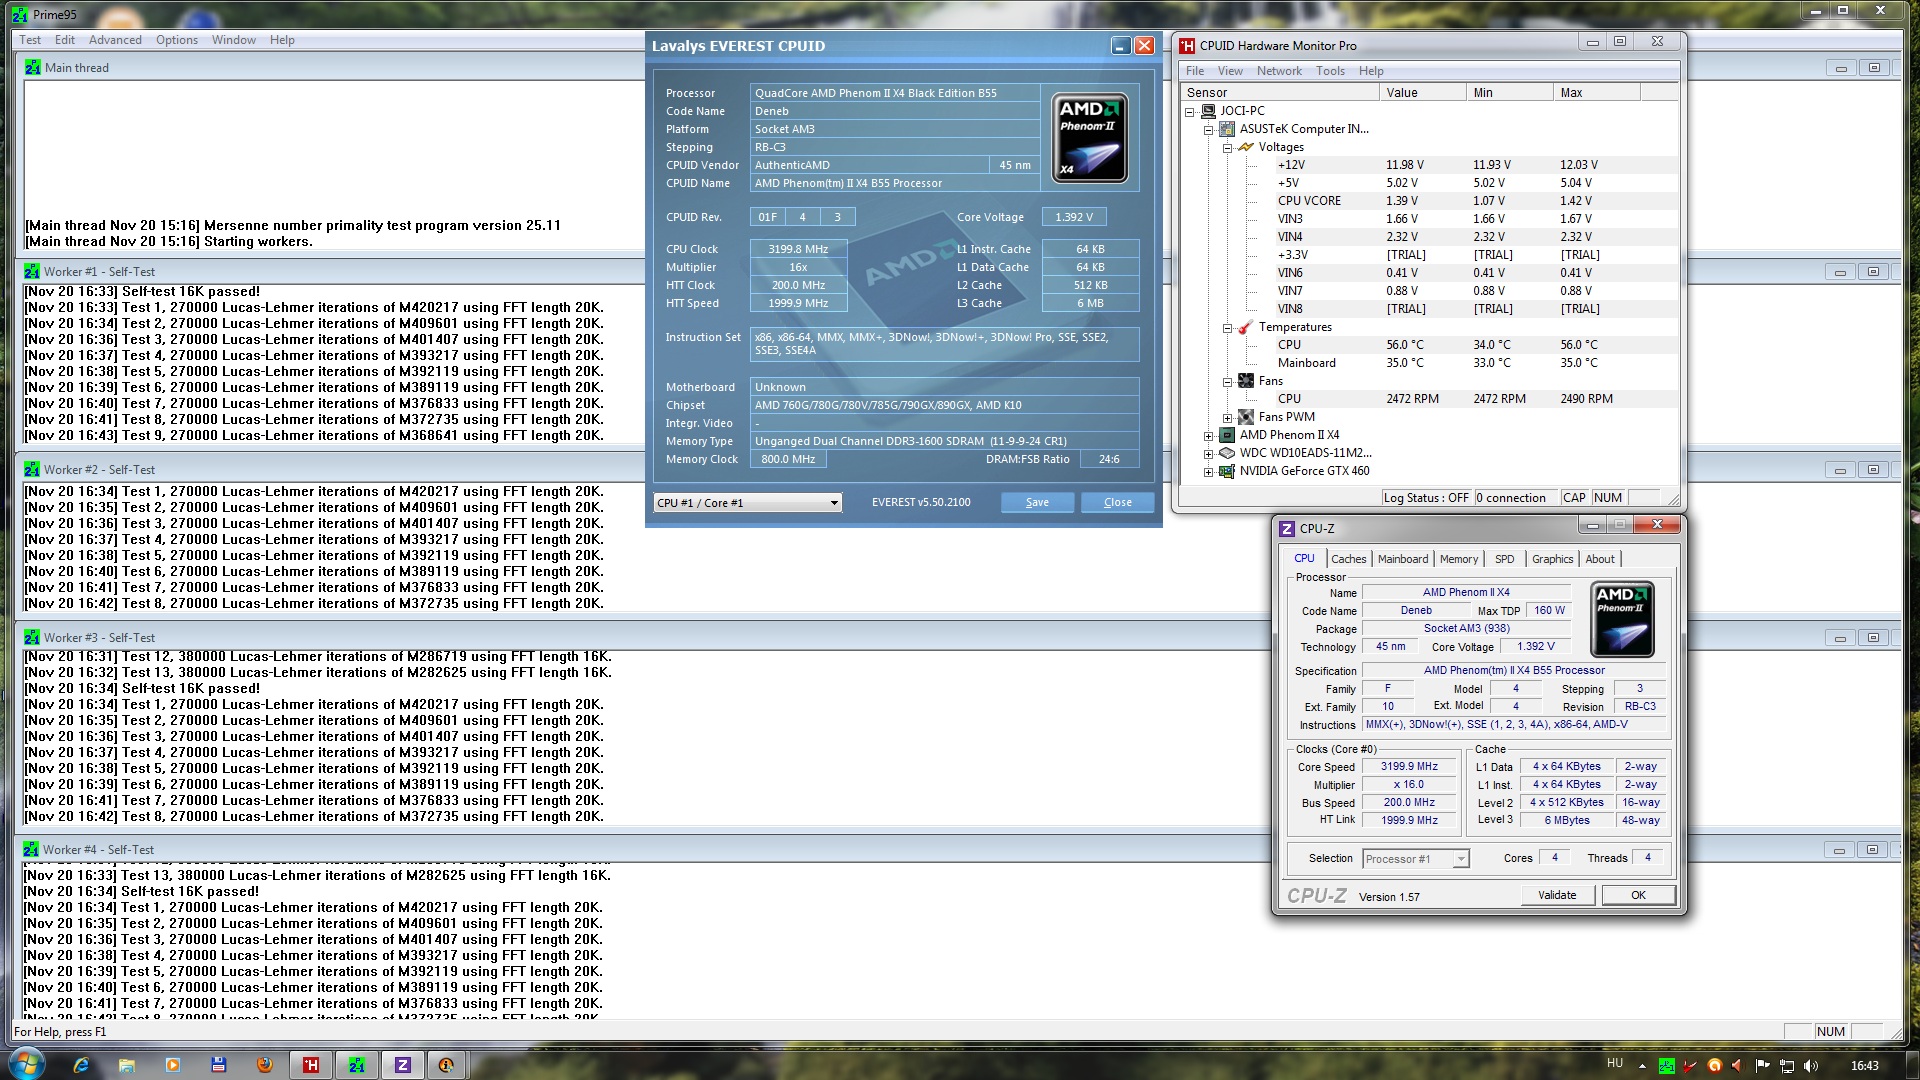Click the Temperatures thermometer icon
The image size is (1920, 1080).
(1246, 327)
